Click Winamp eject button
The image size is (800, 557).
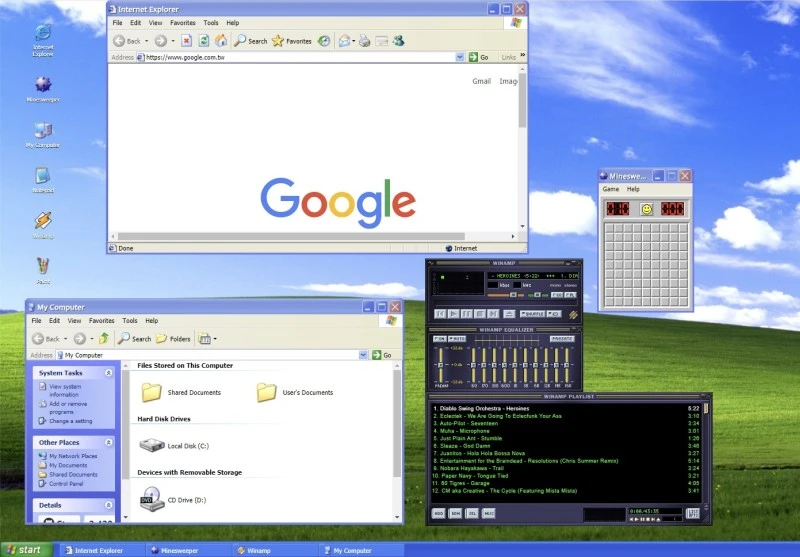[509, 314]
